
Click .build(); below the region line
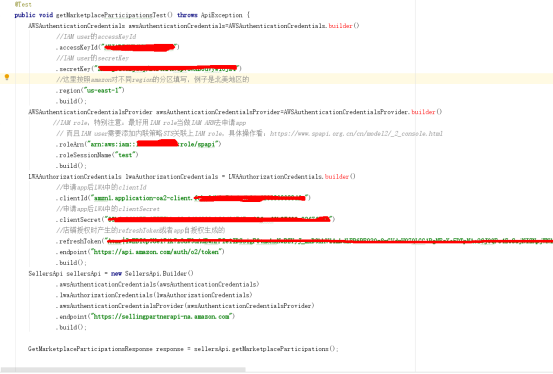71,101
